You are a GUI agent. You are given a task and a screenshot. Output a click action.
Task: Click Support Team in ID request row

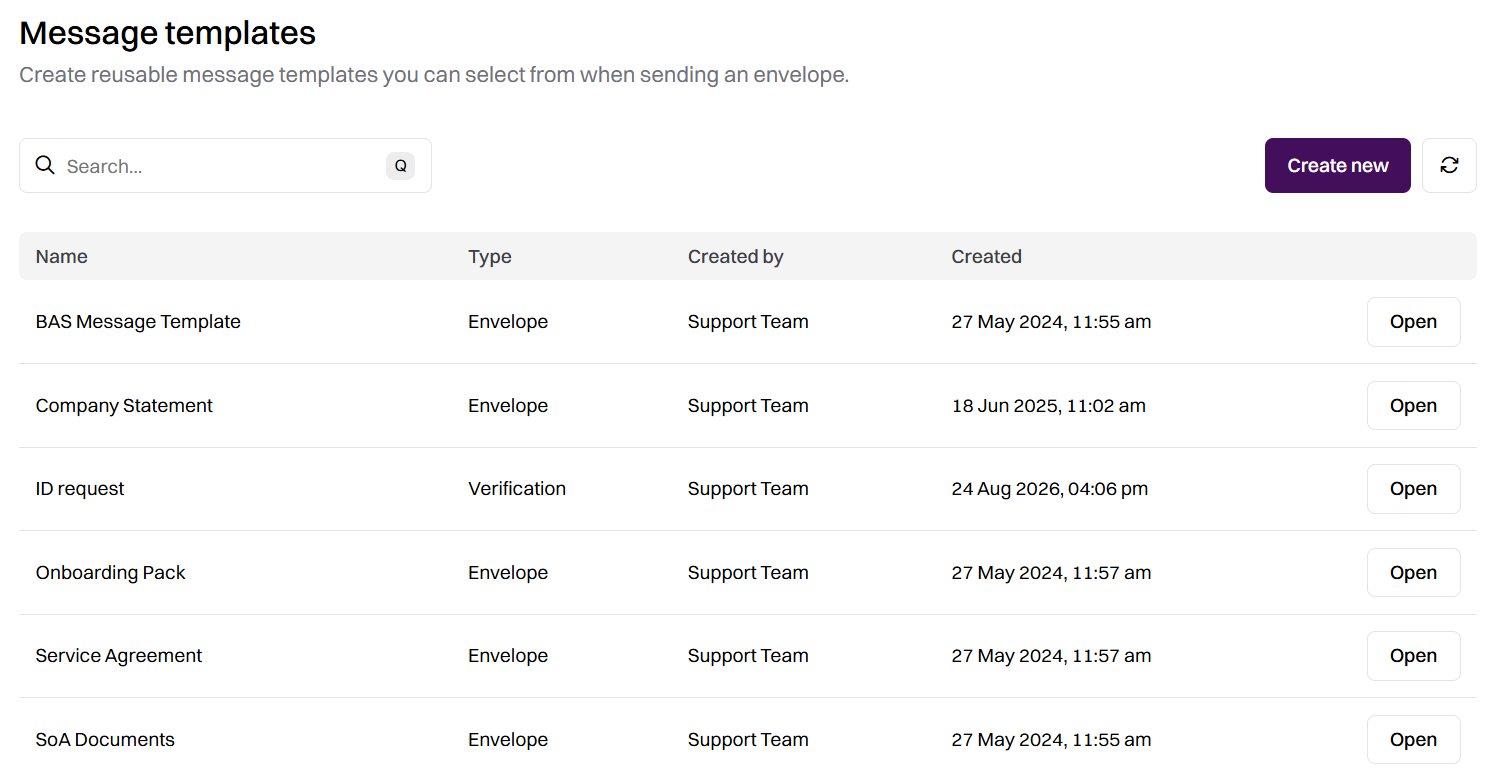click(748, 489)
